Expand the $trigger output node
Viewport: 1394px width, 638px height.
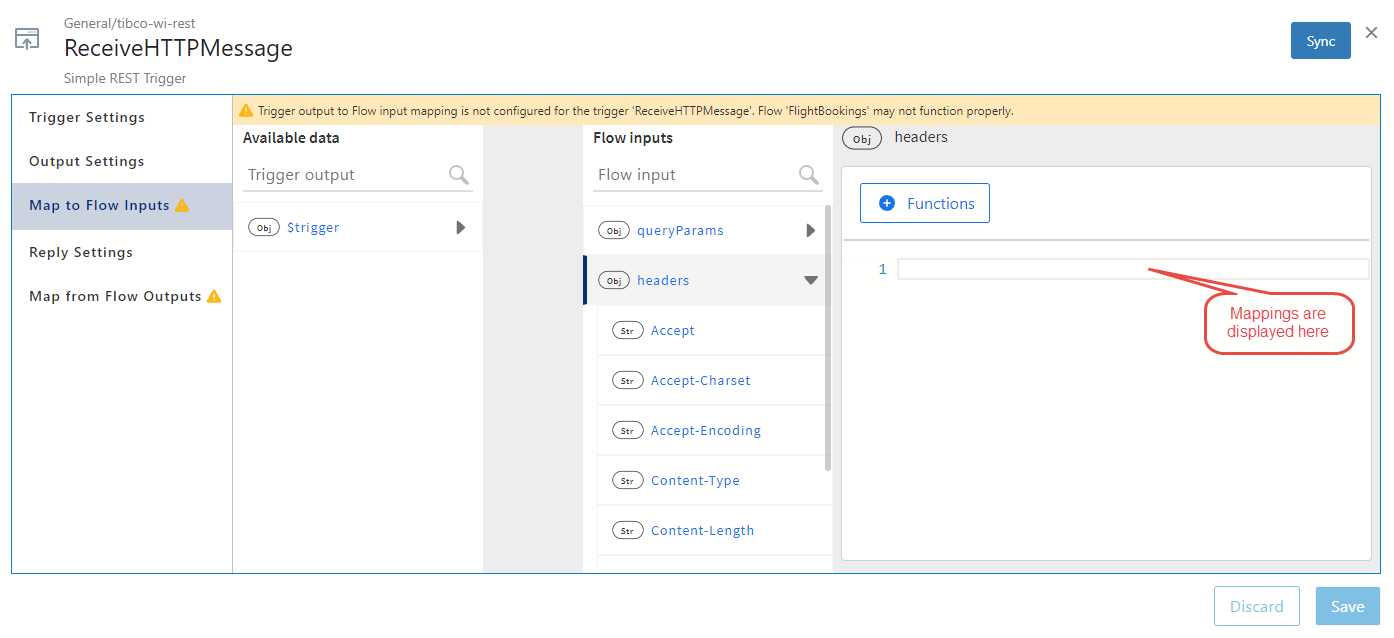461,228
